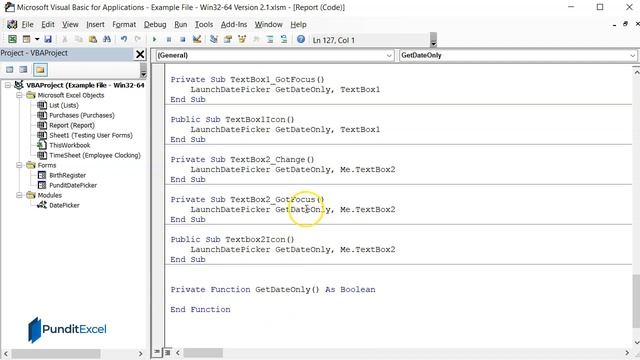Close the Project - VBAProject panel

point(140,54)
